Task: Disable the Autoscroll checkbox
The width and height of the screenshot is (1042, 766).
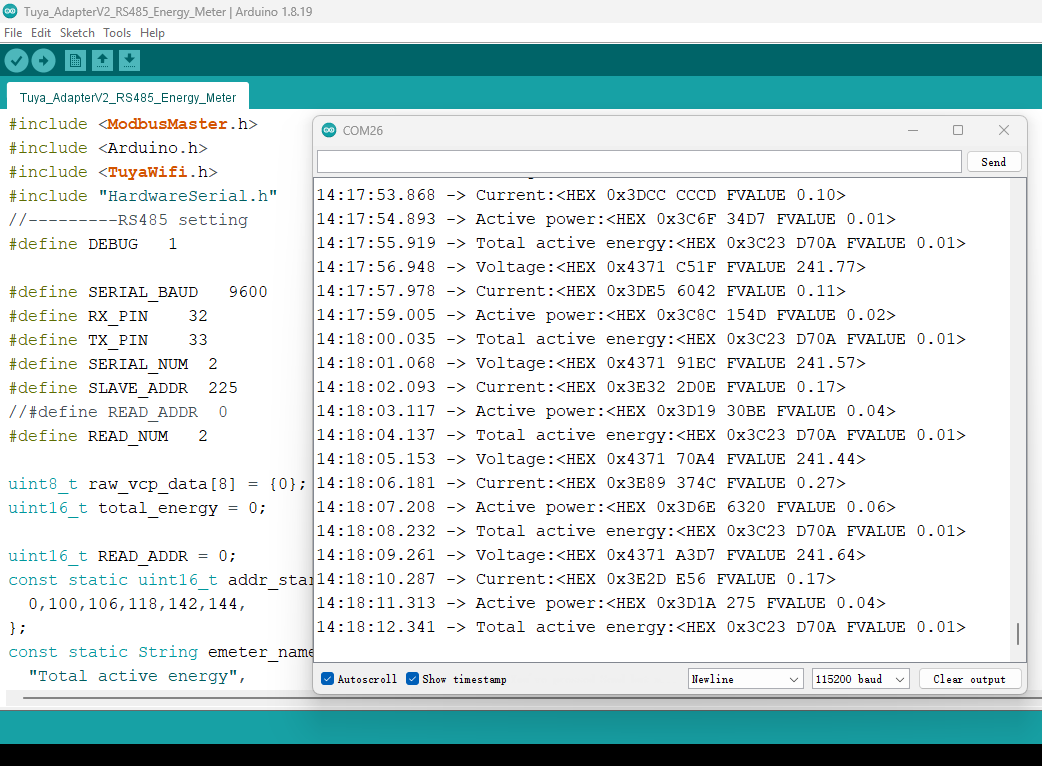Action: pos(328,679)
